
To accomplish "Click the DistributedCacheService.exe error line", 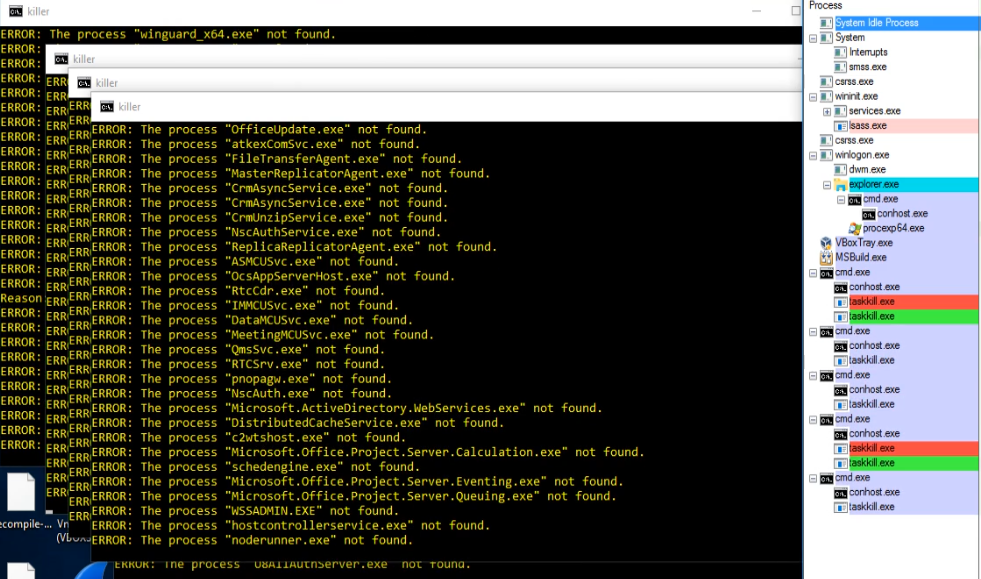I will pos(298,423).
